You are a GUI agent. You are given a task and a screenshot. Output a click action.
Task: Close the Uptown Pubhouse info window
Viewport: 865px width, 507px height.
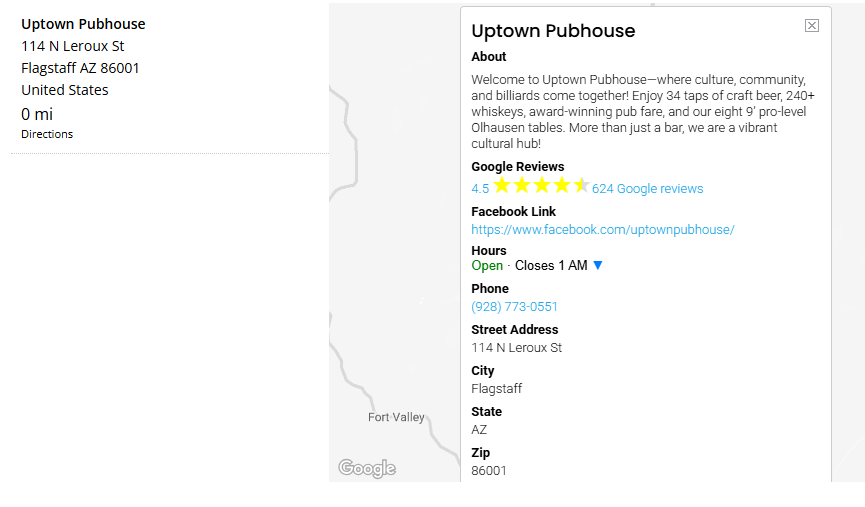pyautogui.click(x=812, y=26)
